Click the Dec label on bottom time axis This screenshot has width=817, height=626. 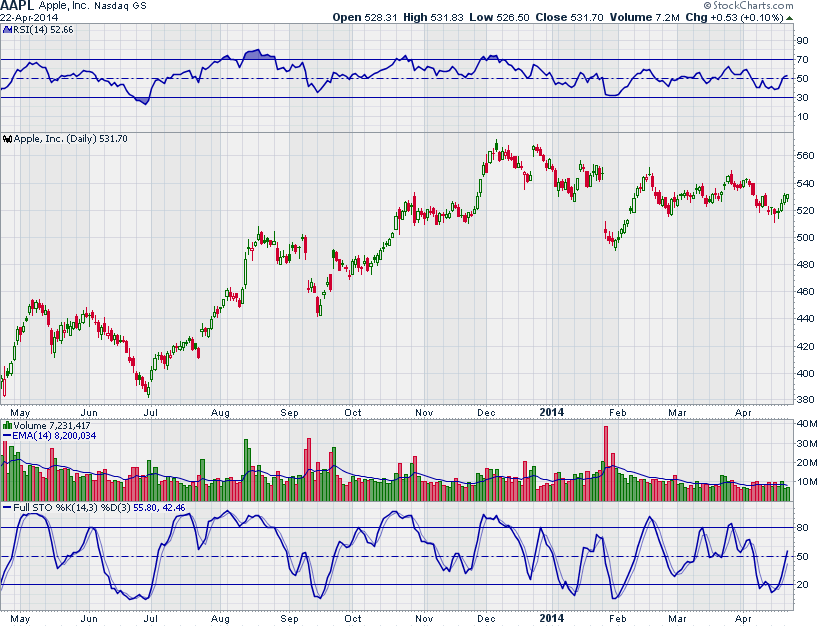pyautogui.click(x=486, y=619)
